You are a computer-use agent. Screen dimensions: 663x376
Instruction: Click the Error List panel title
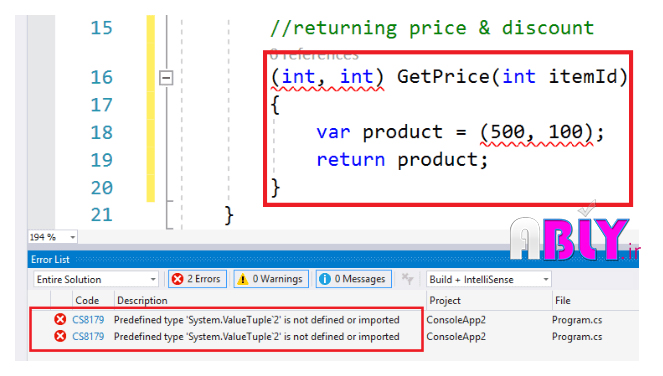[x=50, y=259]
